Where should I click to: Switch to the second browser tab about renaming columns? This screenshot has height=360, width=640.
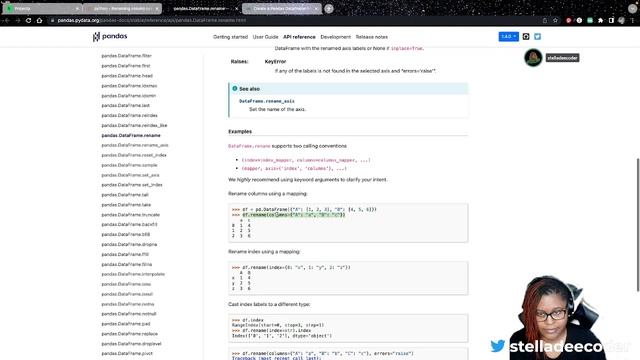click(x=122, y=9)
